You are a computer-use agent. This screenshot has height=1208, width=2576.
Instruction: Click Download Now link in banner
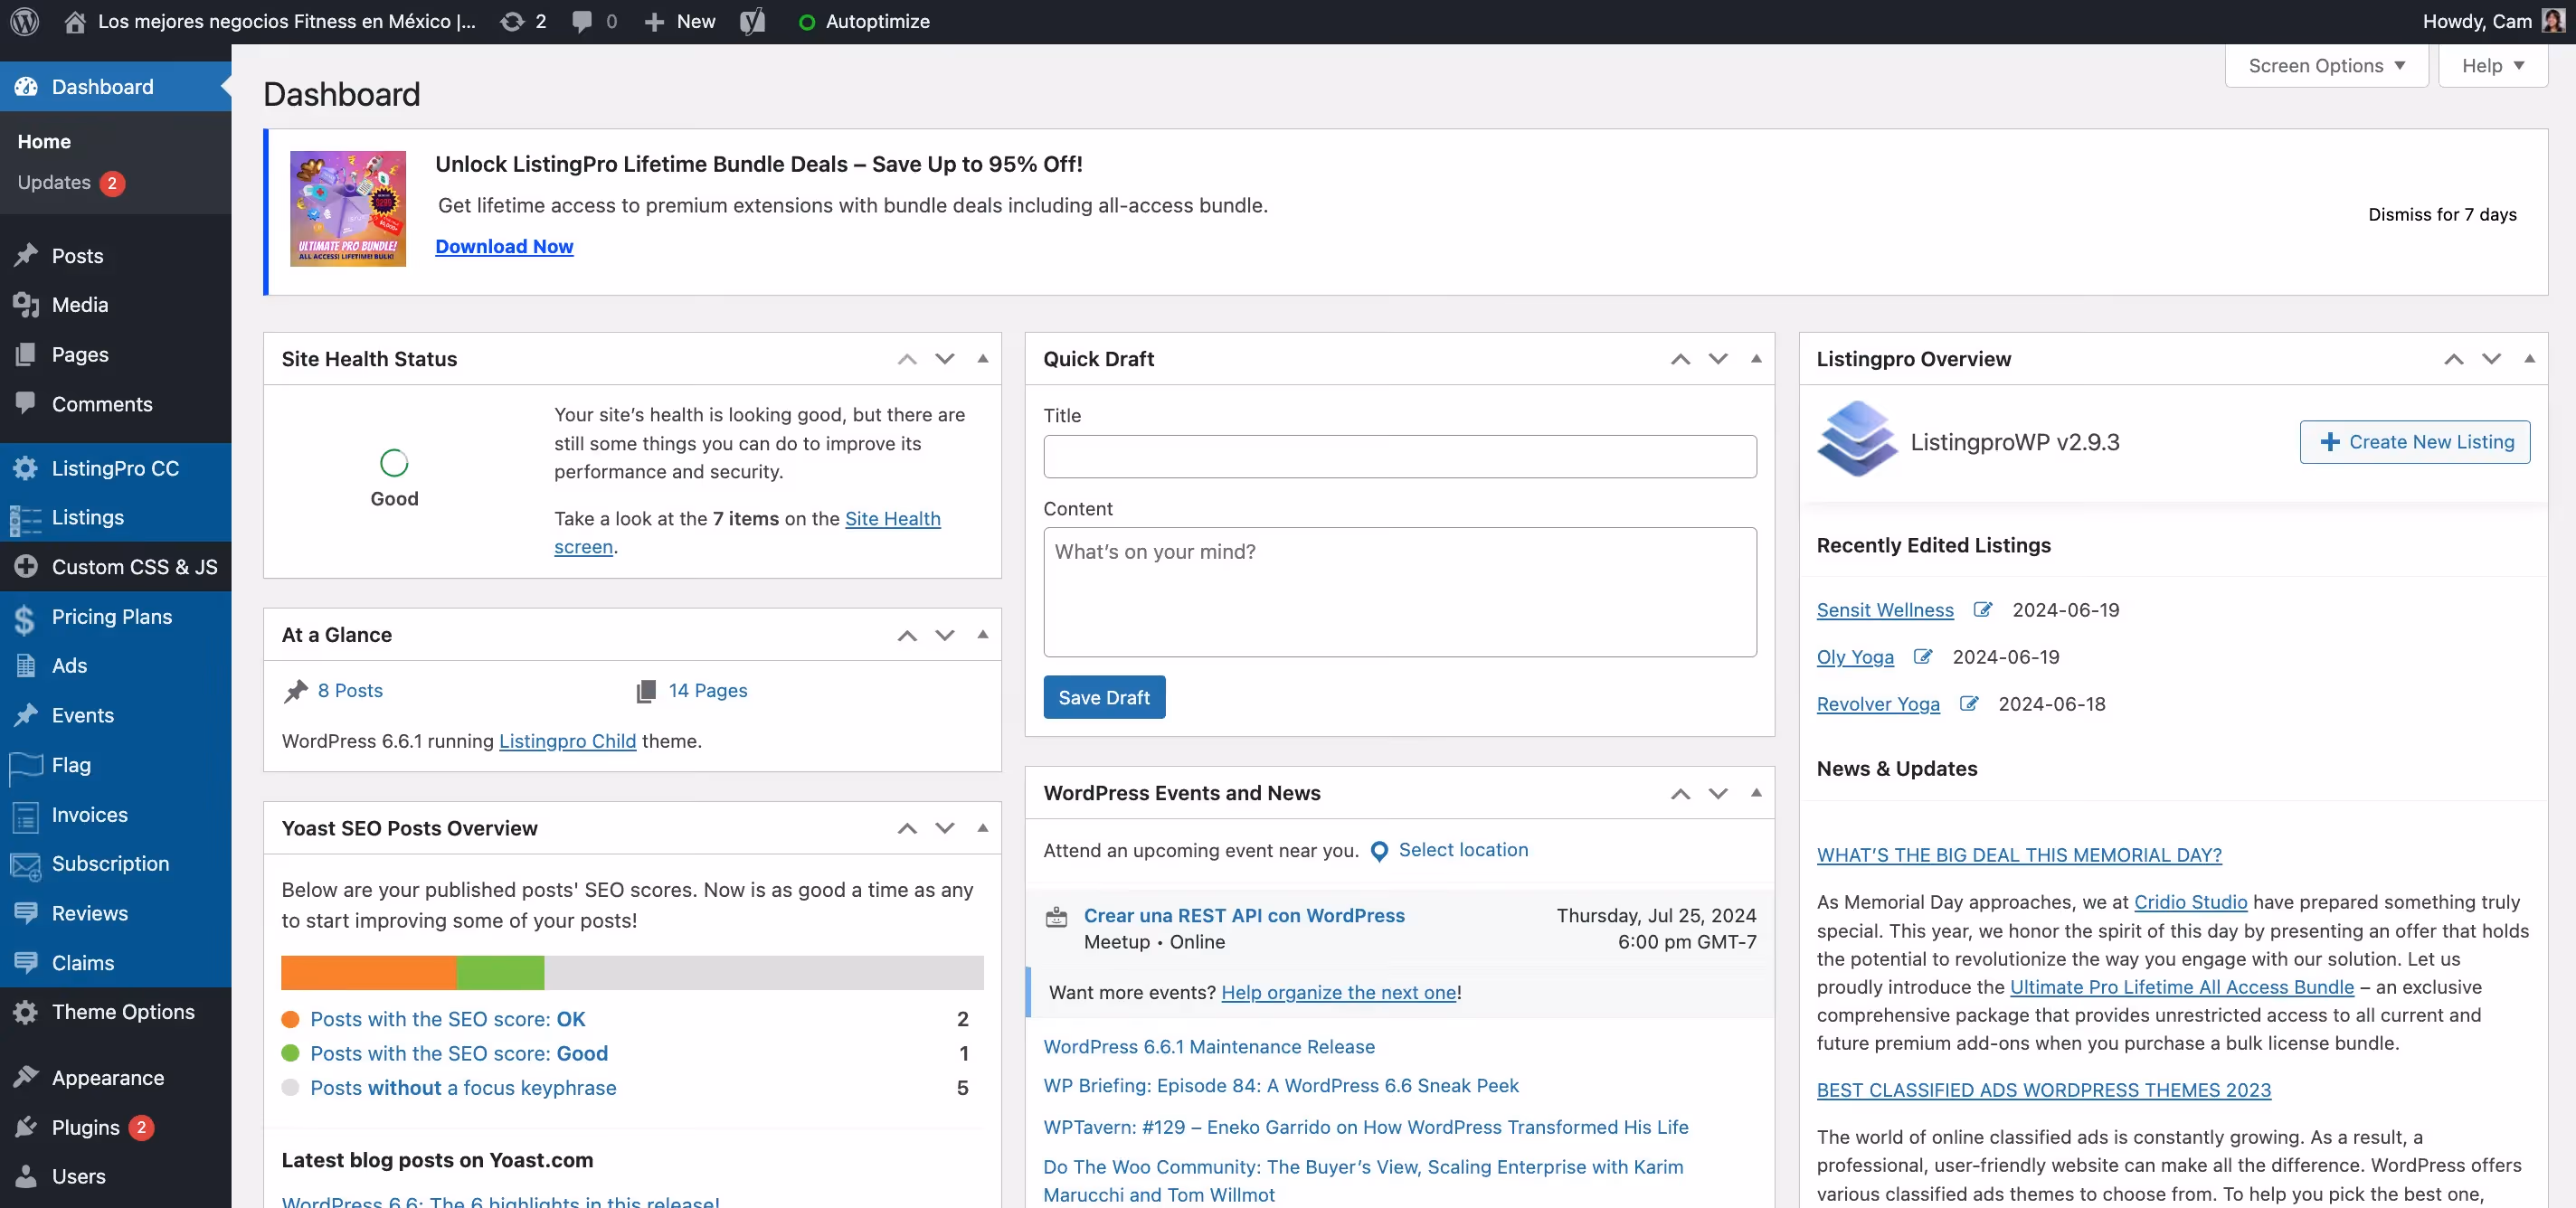(504, 246)
